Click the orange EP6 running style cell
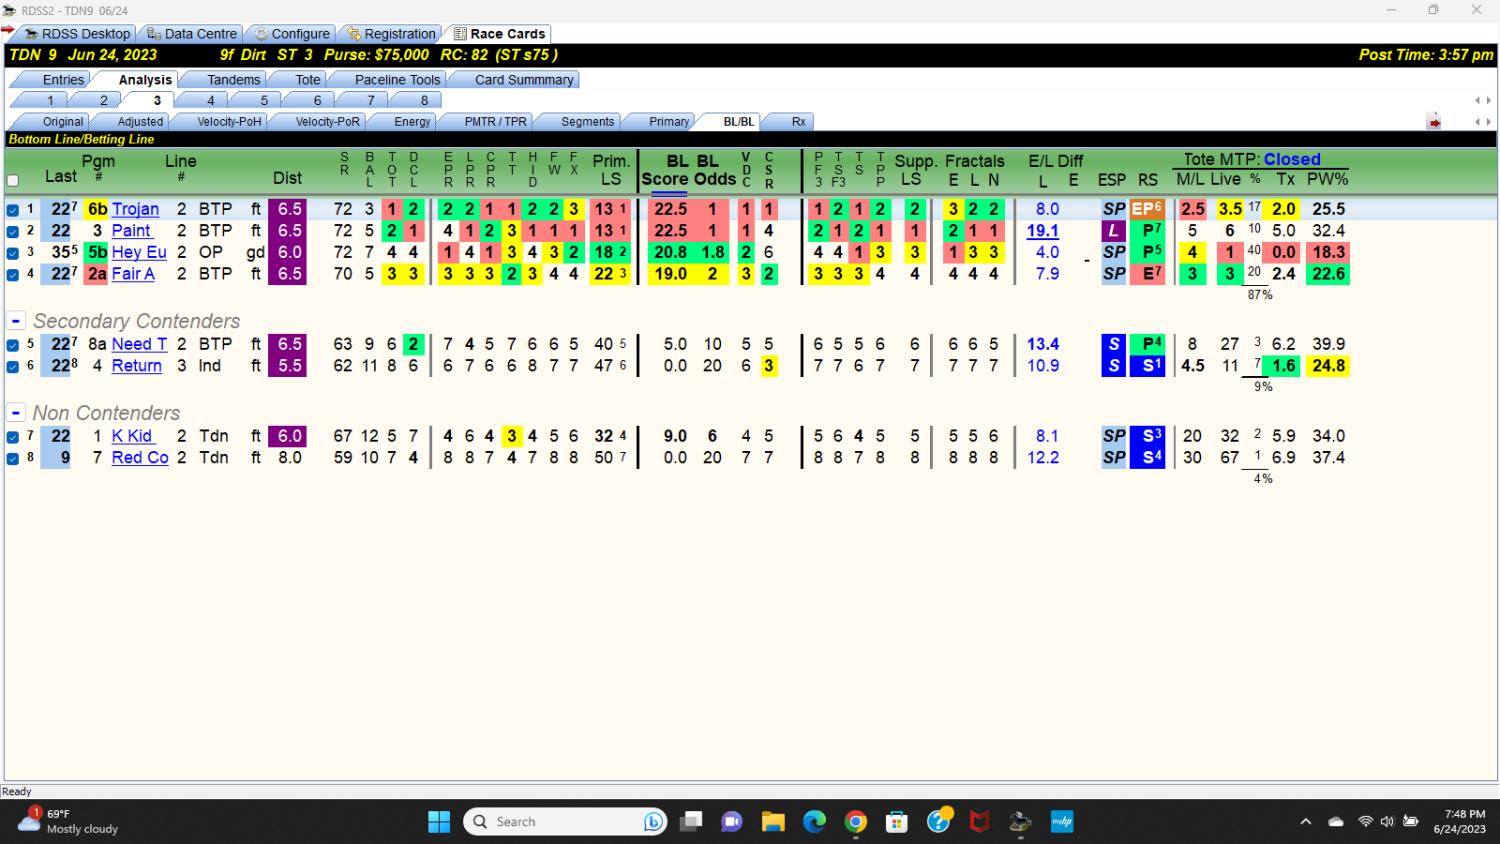 pos(1147,209)
